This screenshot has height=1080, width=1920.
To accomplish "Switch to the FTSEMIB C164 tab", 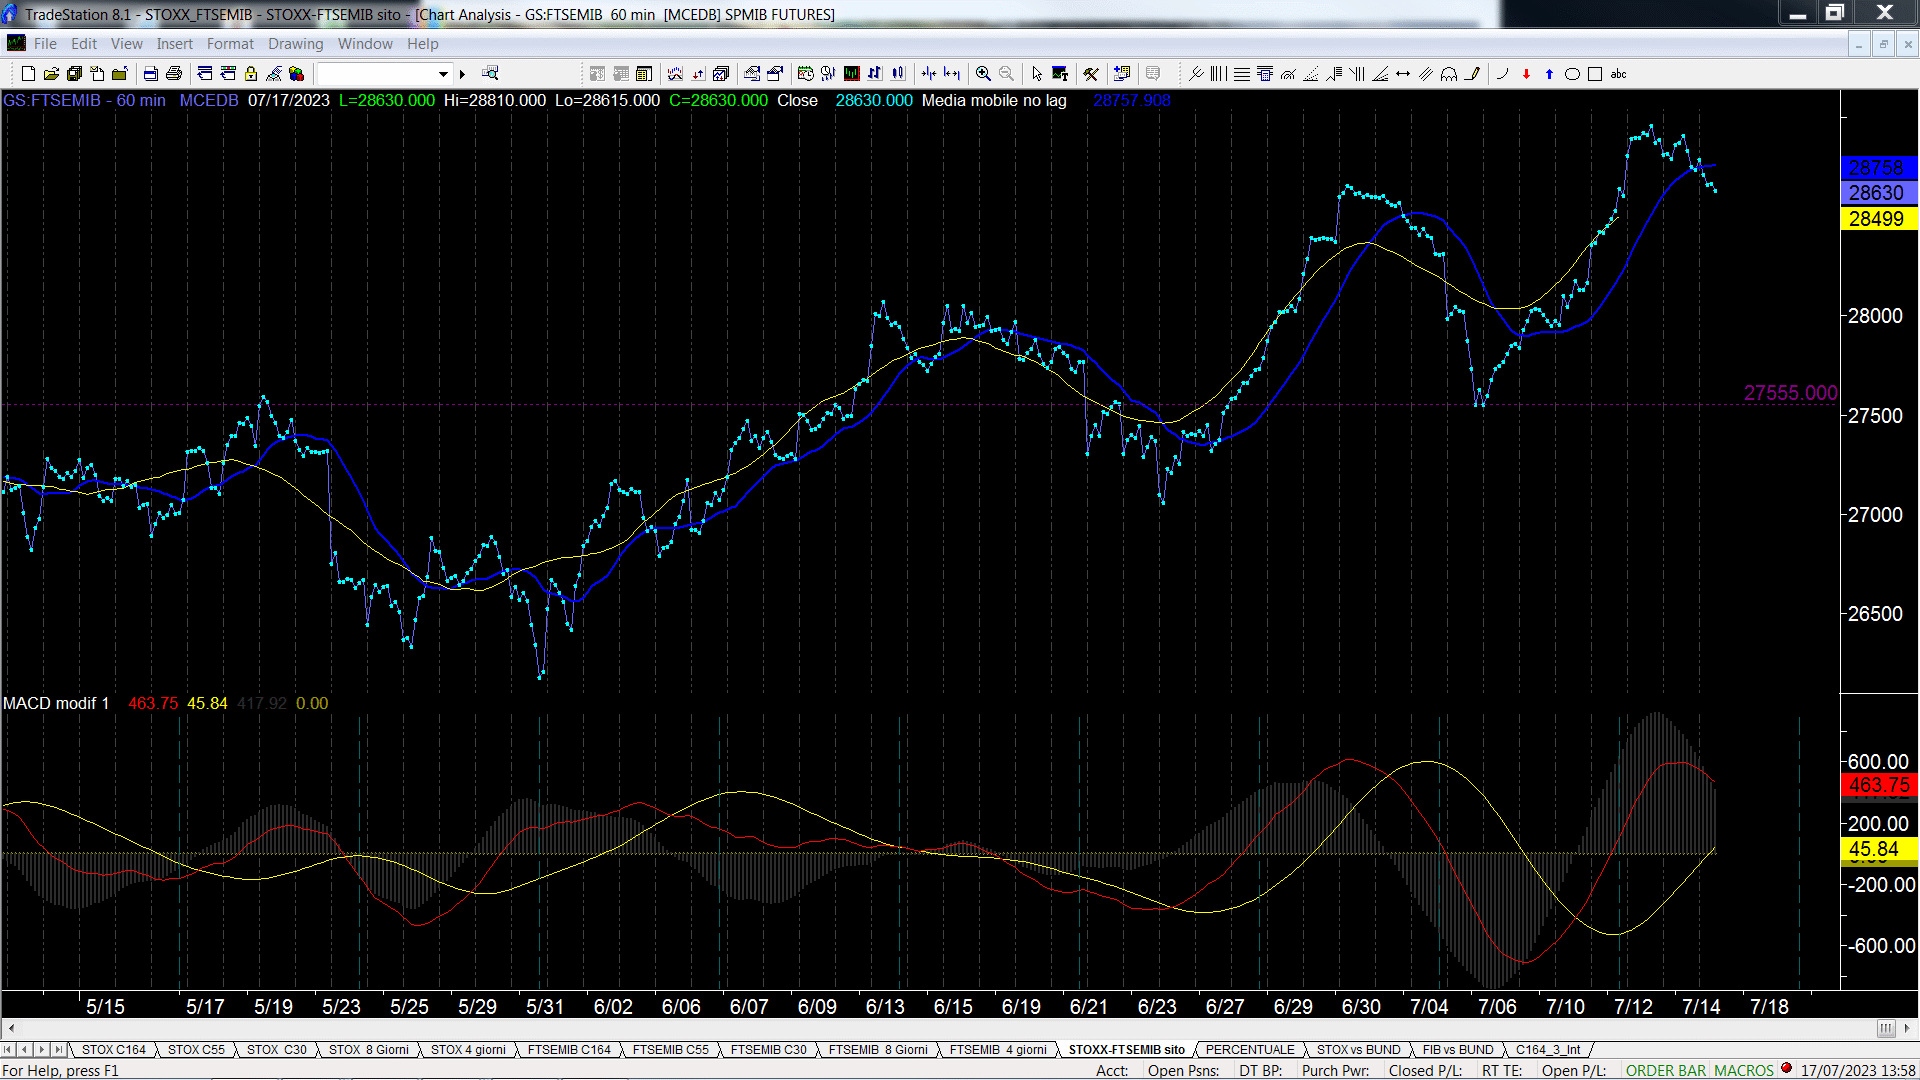I will point(569,1049).
